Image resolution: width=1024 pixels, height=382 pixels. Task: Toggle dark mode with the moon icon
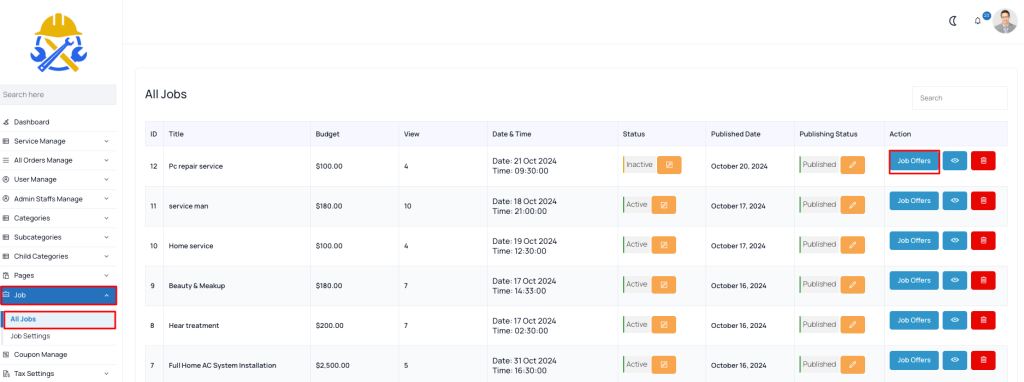coord(953,21)
